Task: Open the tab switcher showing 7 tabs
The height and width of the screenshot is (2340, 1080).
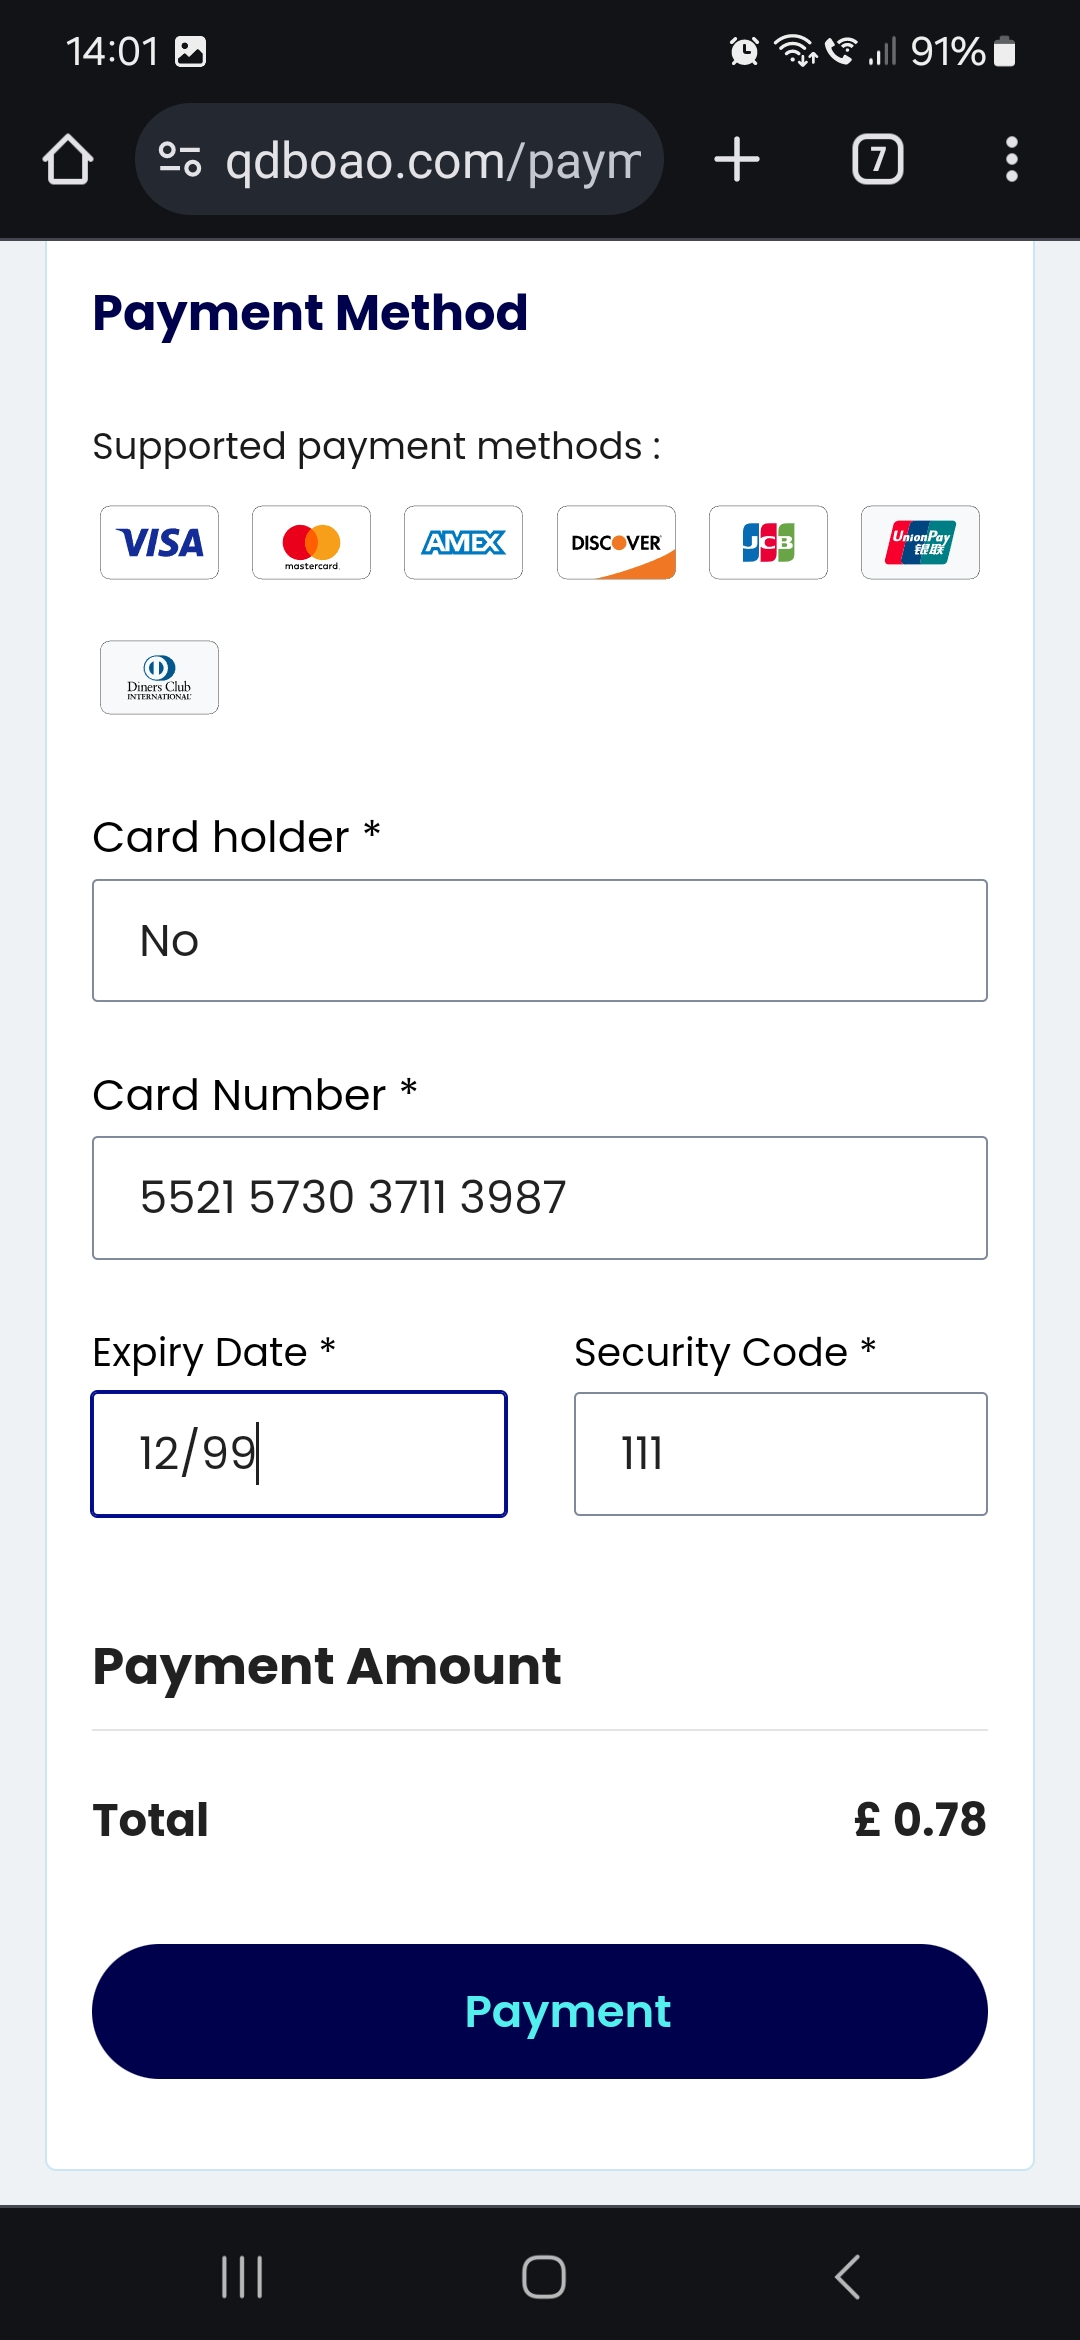Action: (x=877, y=160)
